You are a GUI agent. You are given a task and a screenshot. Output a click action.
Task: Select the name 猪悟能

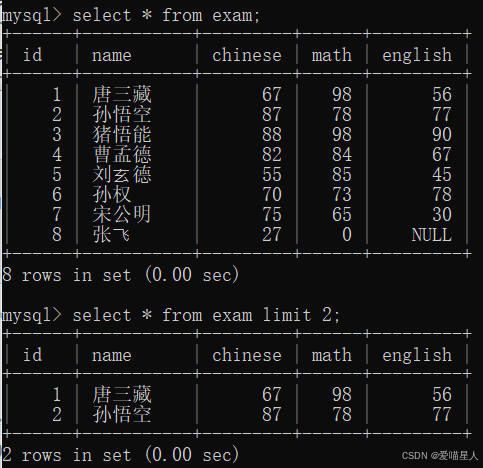click(x=122, y=135)
